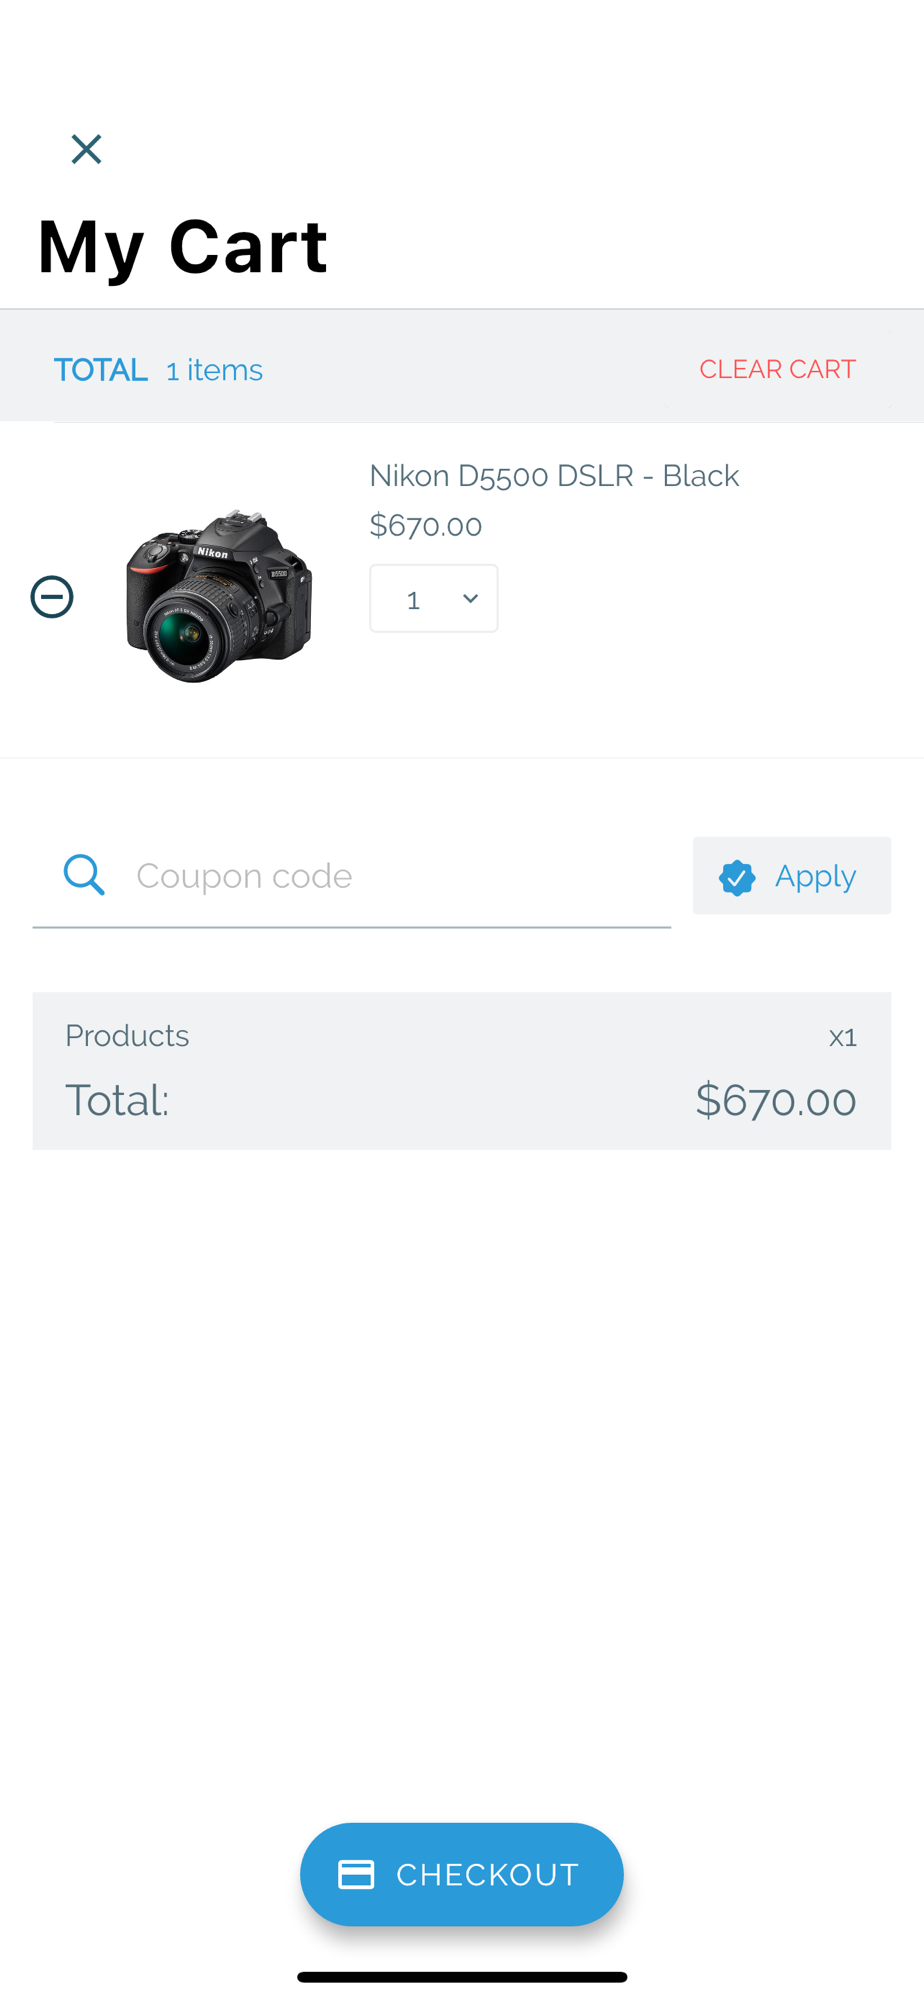Select the quantity value 1 box

[x=434, y=598]
